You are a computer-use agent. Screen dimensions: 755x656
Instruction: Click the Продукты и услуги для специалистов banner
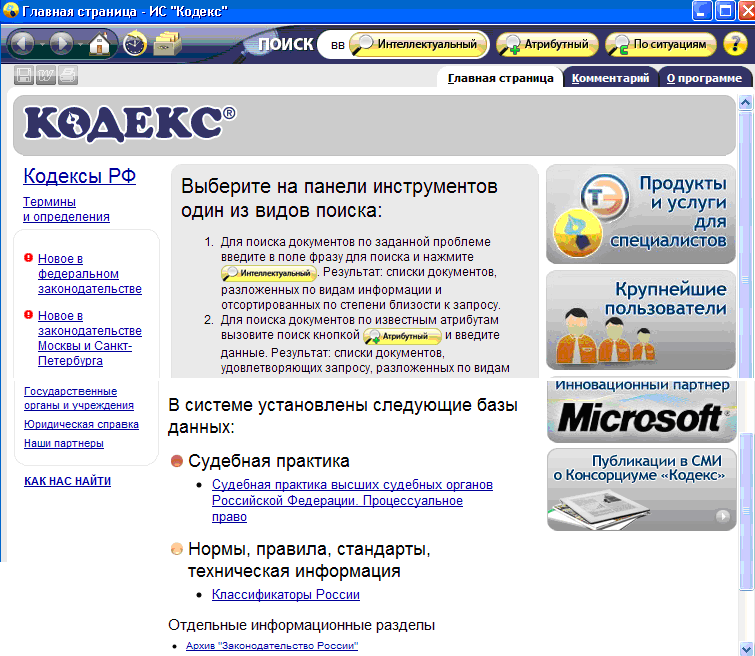pyautogui.click(x=641, y=214)
